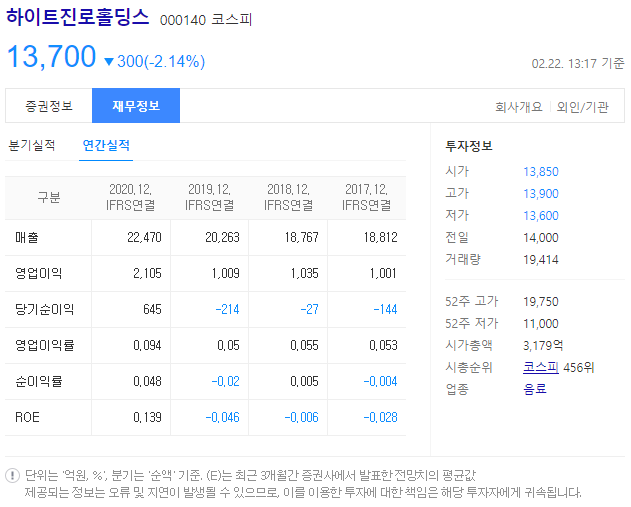The width and height of the screenshot is (631, 507).
Task: Click the 당기순이익 row label
Action: point(44,309)
